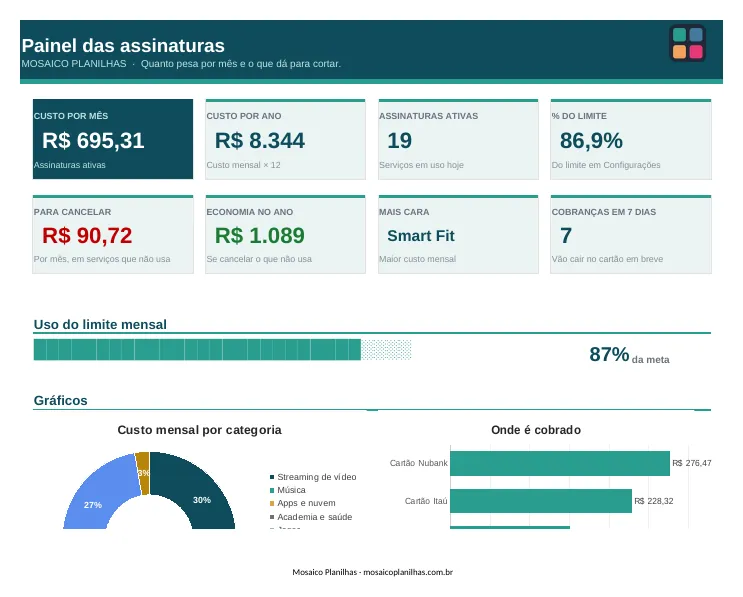Click the Academia e saúde legend label
The image size is (743, 597).
click(x=315, y=517)
